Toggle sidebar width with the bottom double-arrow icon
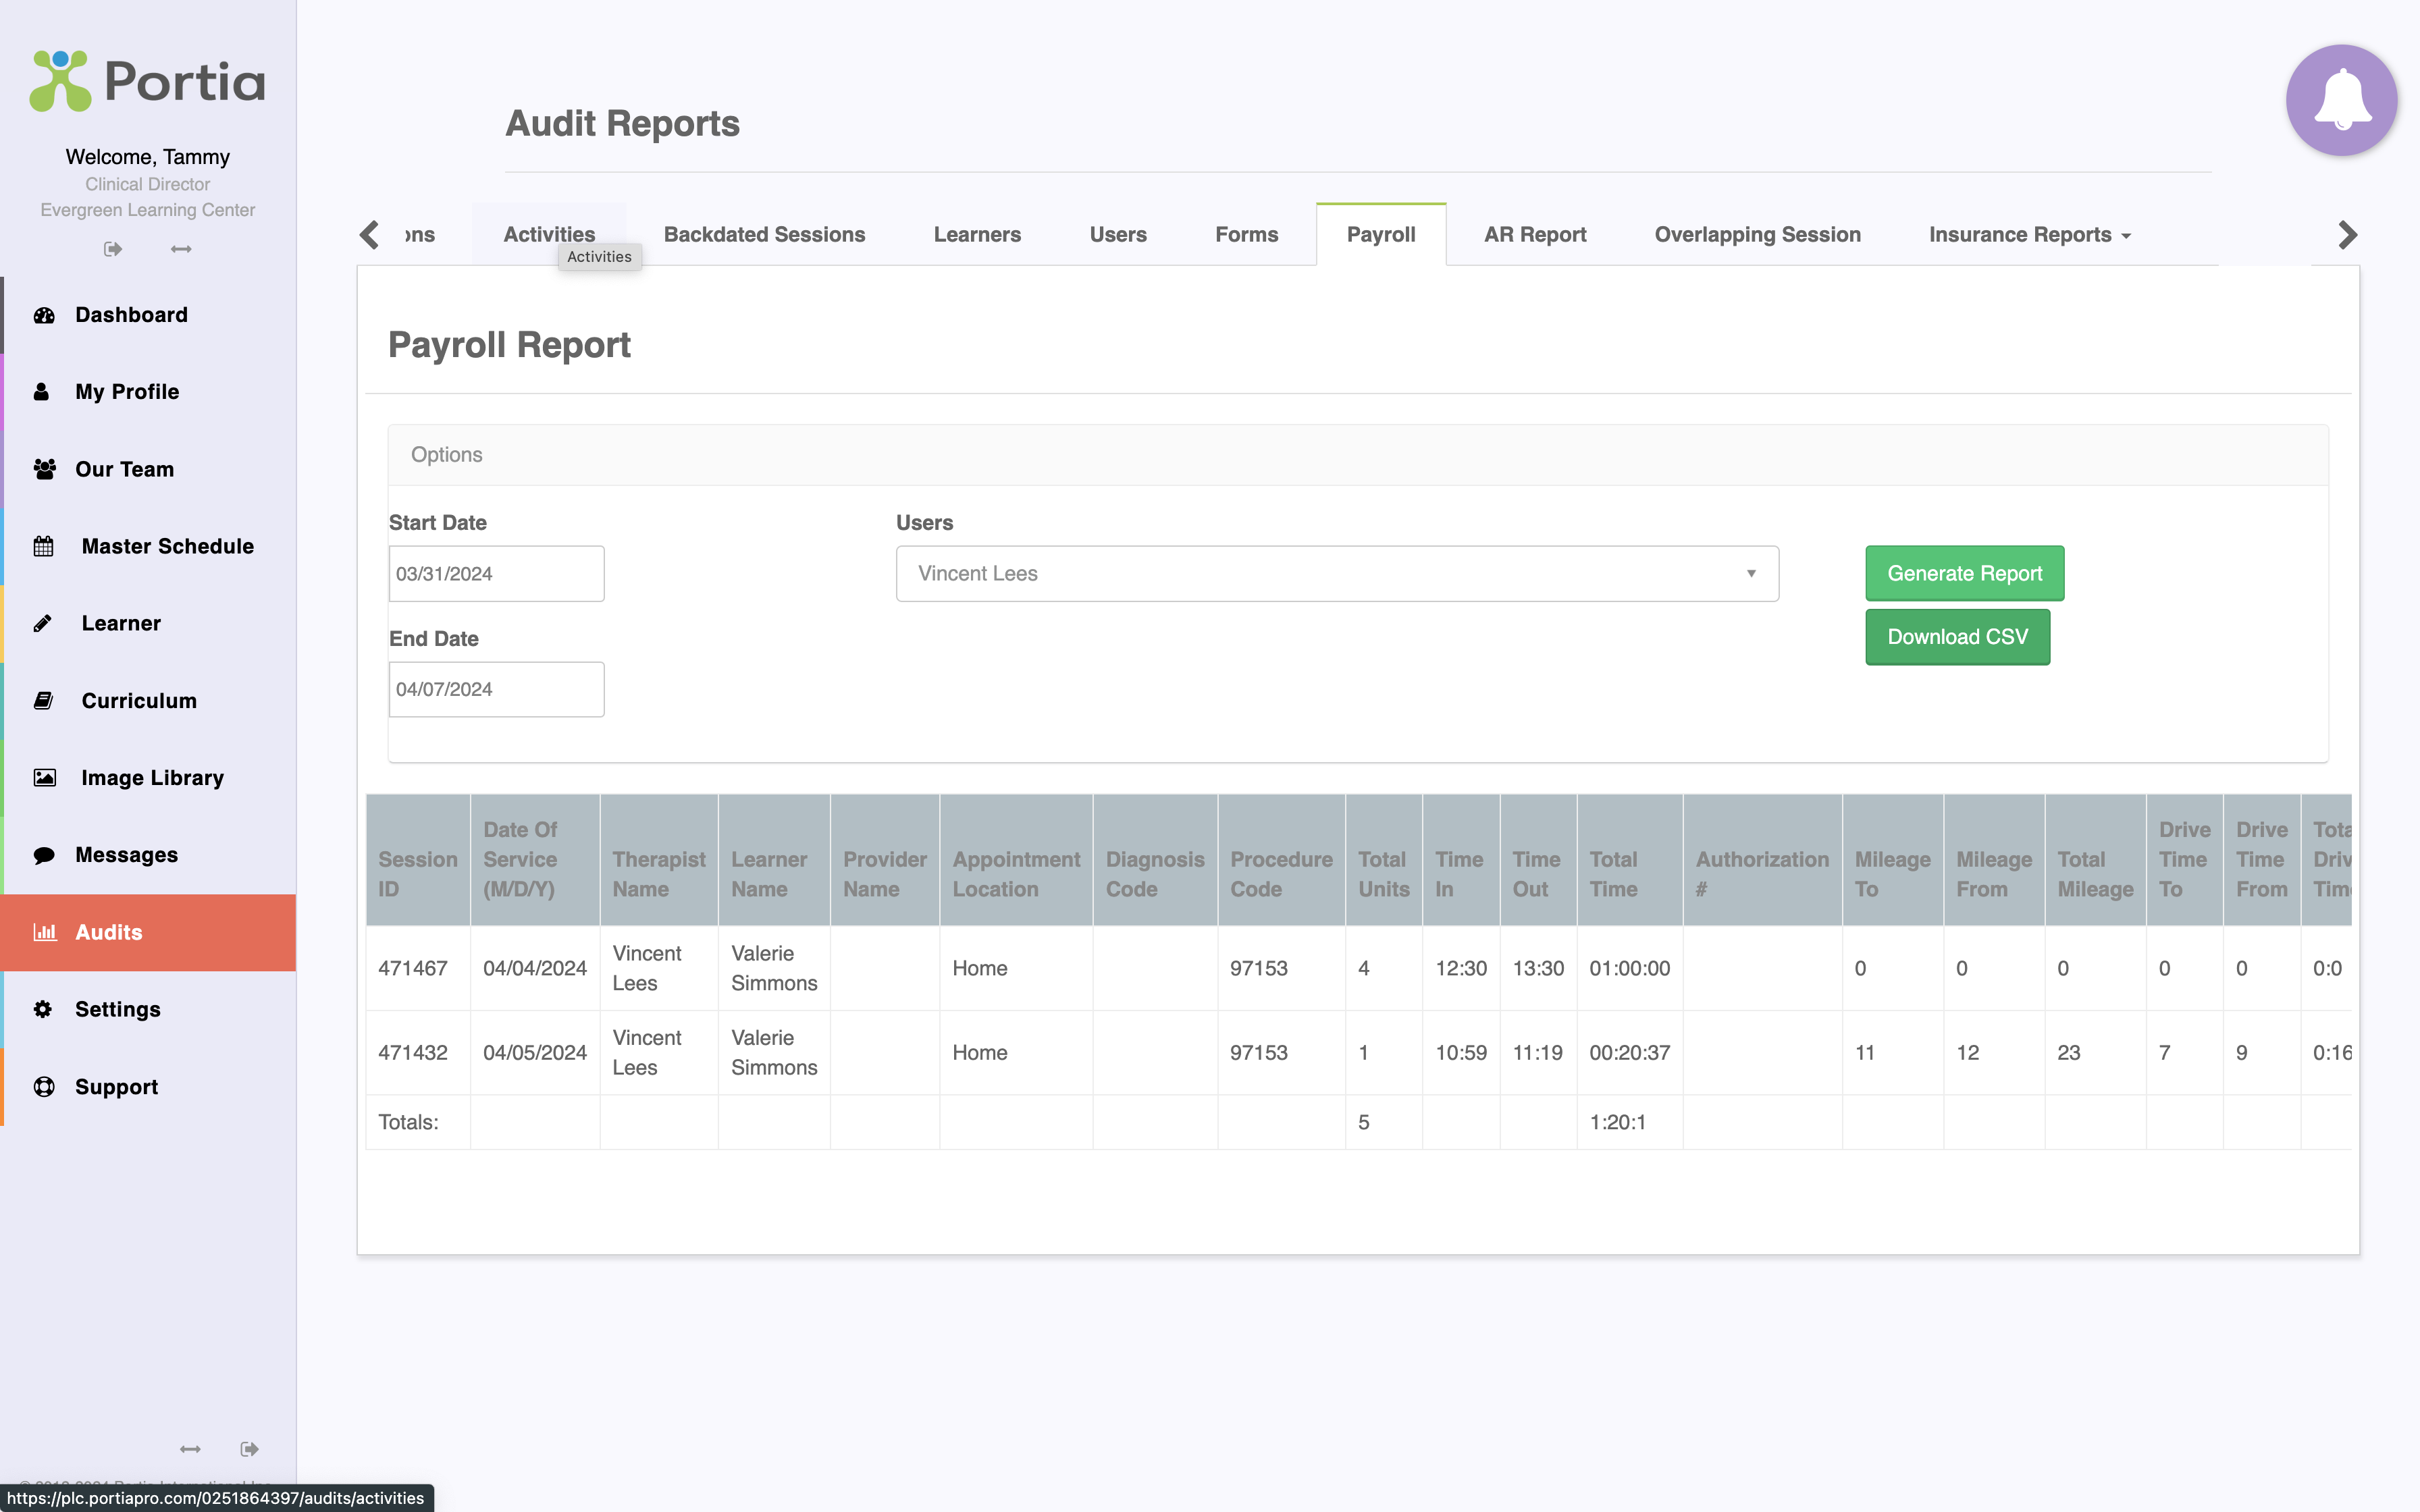Image resolution: width=2420 pixels, height=1512 pixels. tap(190, 1449)
